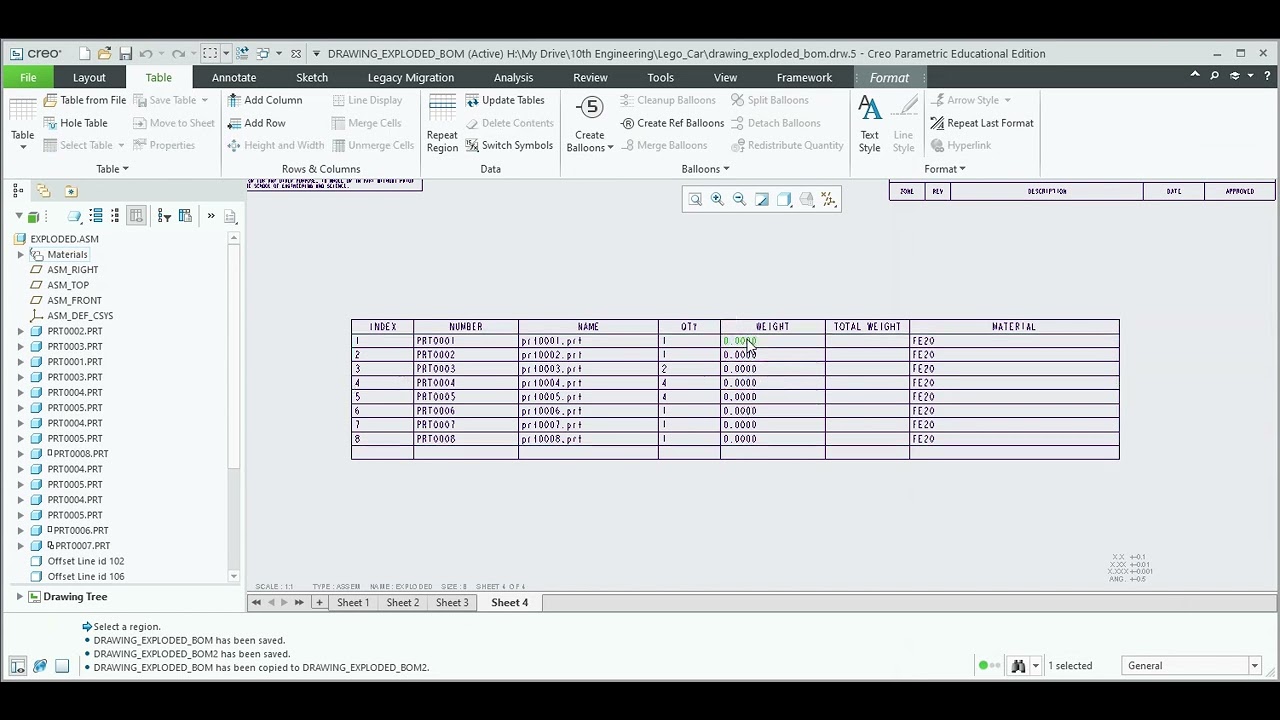Viewport: 1280px width, 720px height.
Task: Go to first sheet arrow button
Action: point(256,603)
